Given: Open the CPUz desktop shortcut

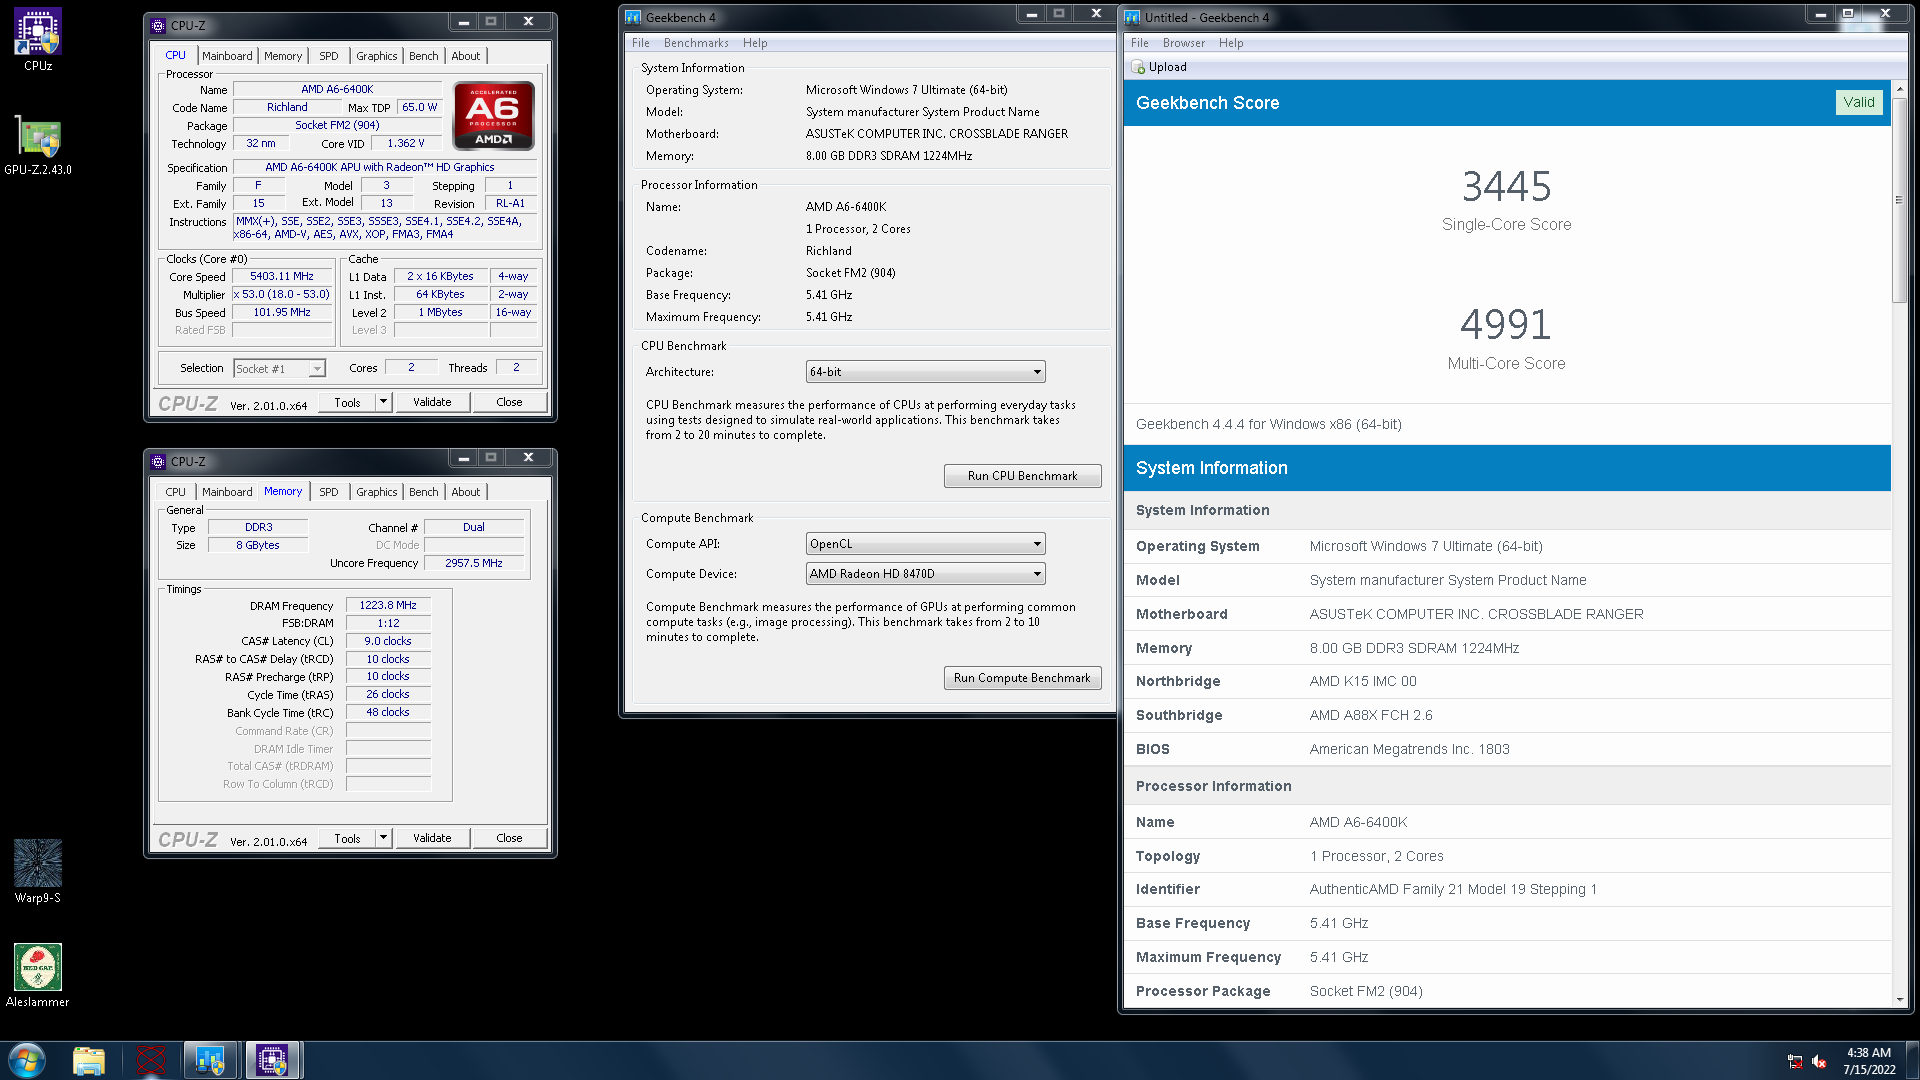Looking at the screenshot, I should pos(38,40).
